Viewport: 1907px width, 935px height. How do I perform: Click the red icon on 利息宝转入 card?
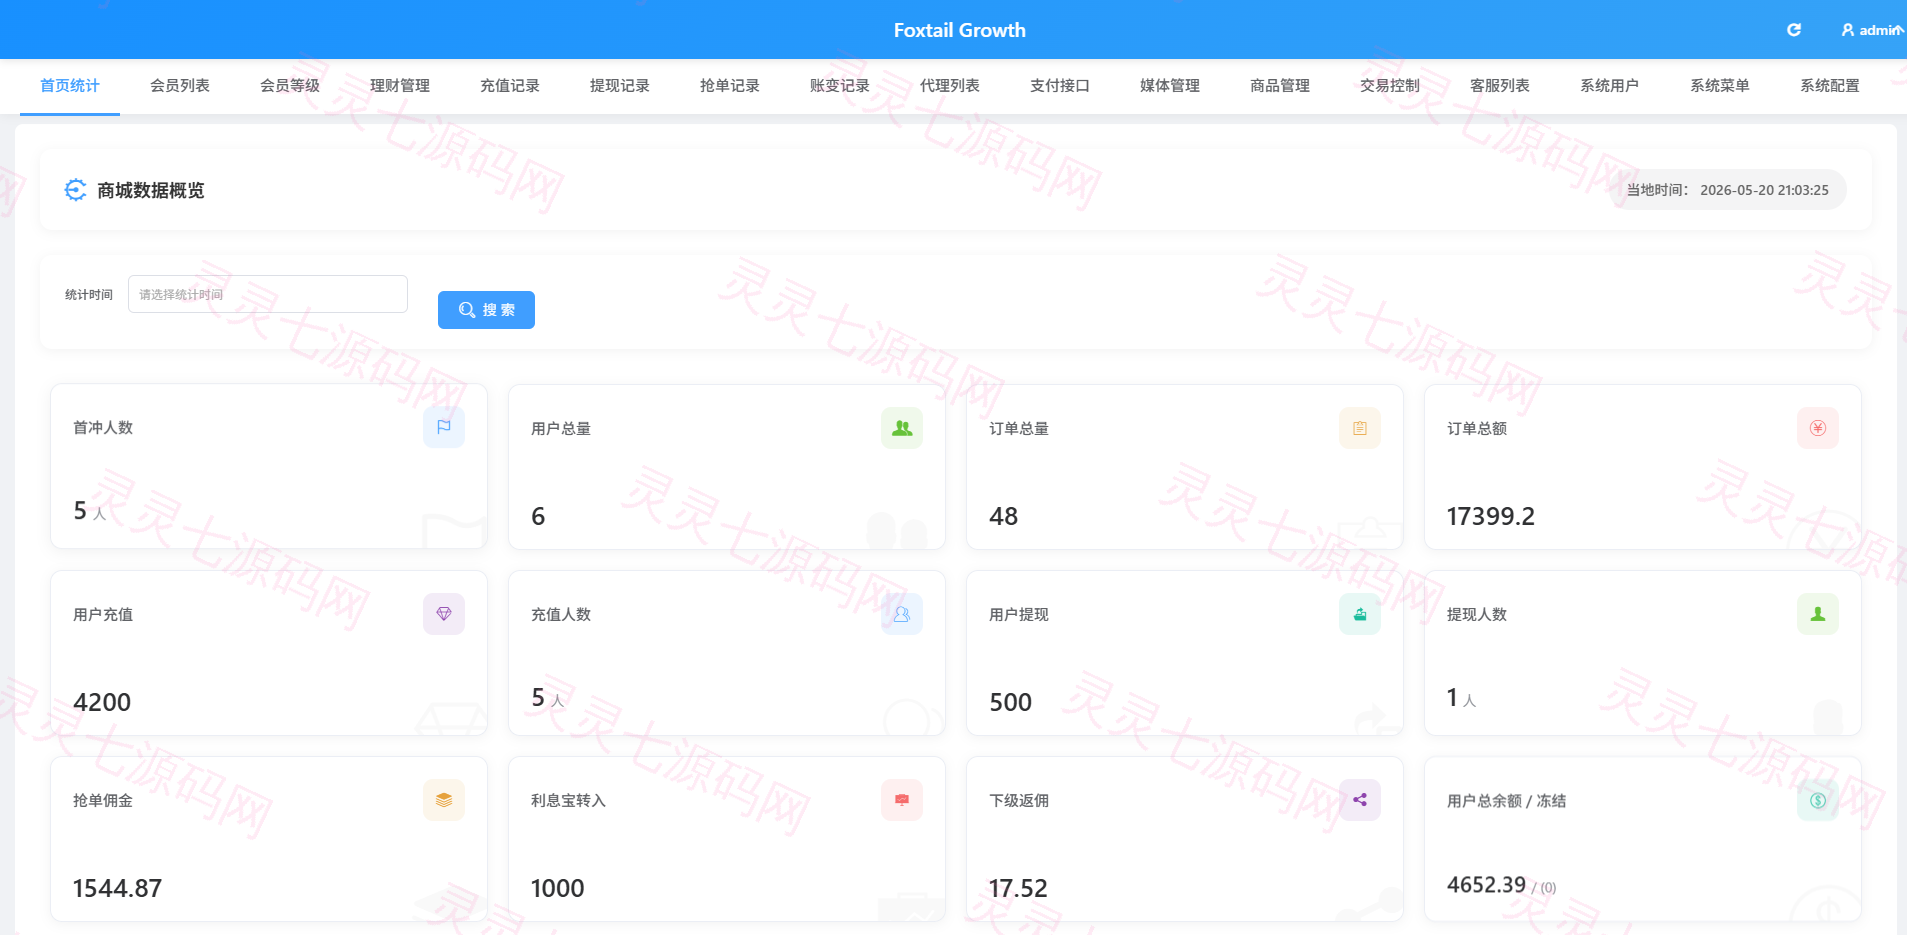(x=902, y=800)
